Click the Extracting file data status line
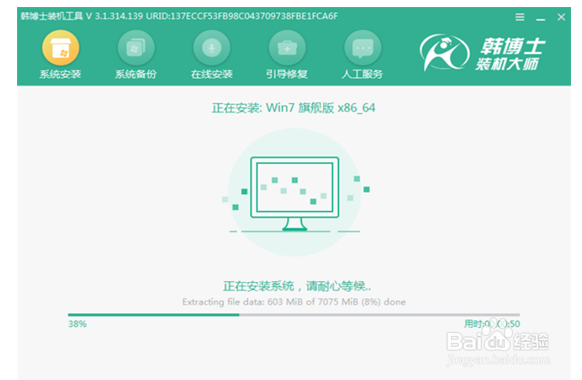This screenshot has width=582, height=380. (294, 302)
